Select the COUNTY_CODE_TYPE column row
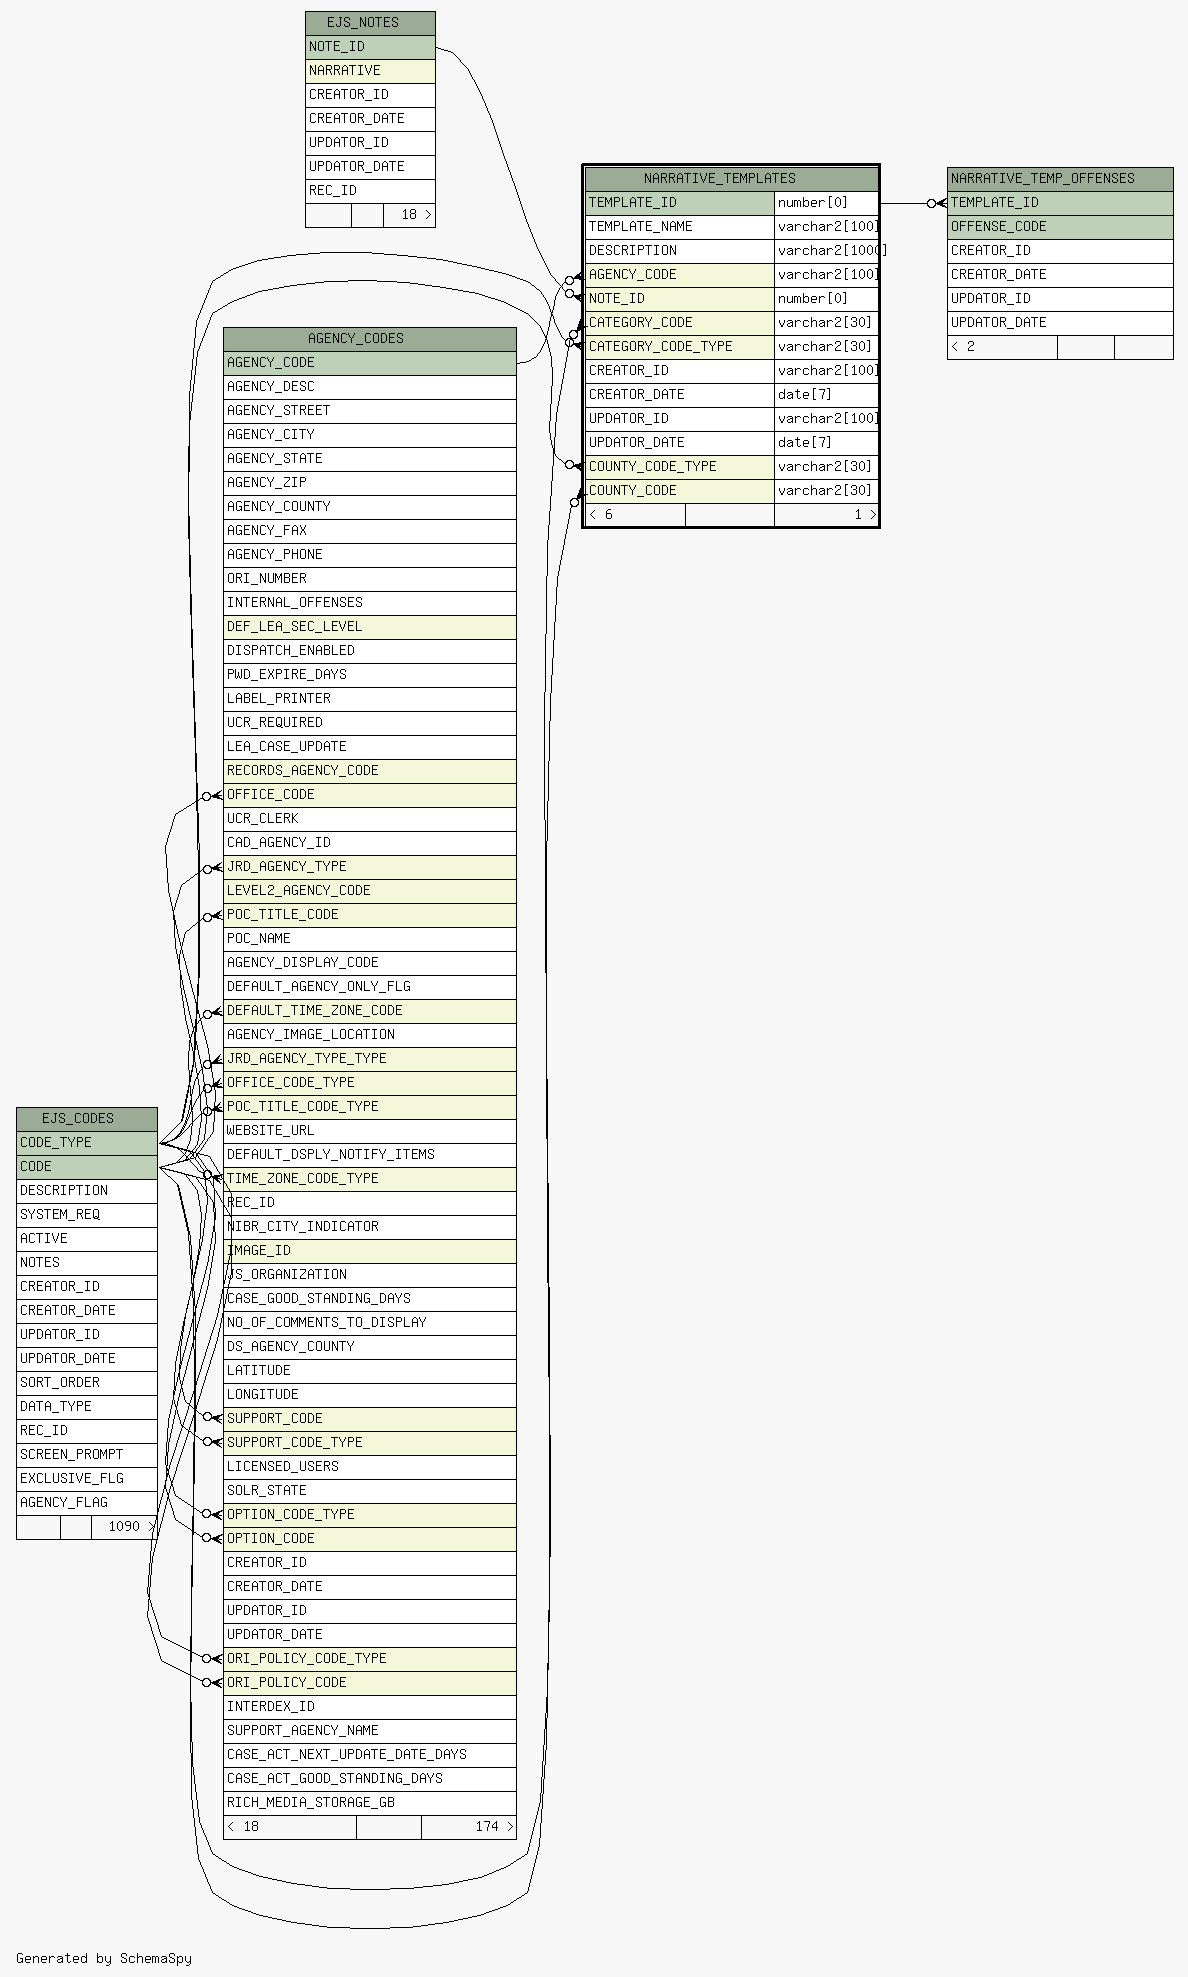1188x1977 pixels. (x=679, y=467)
